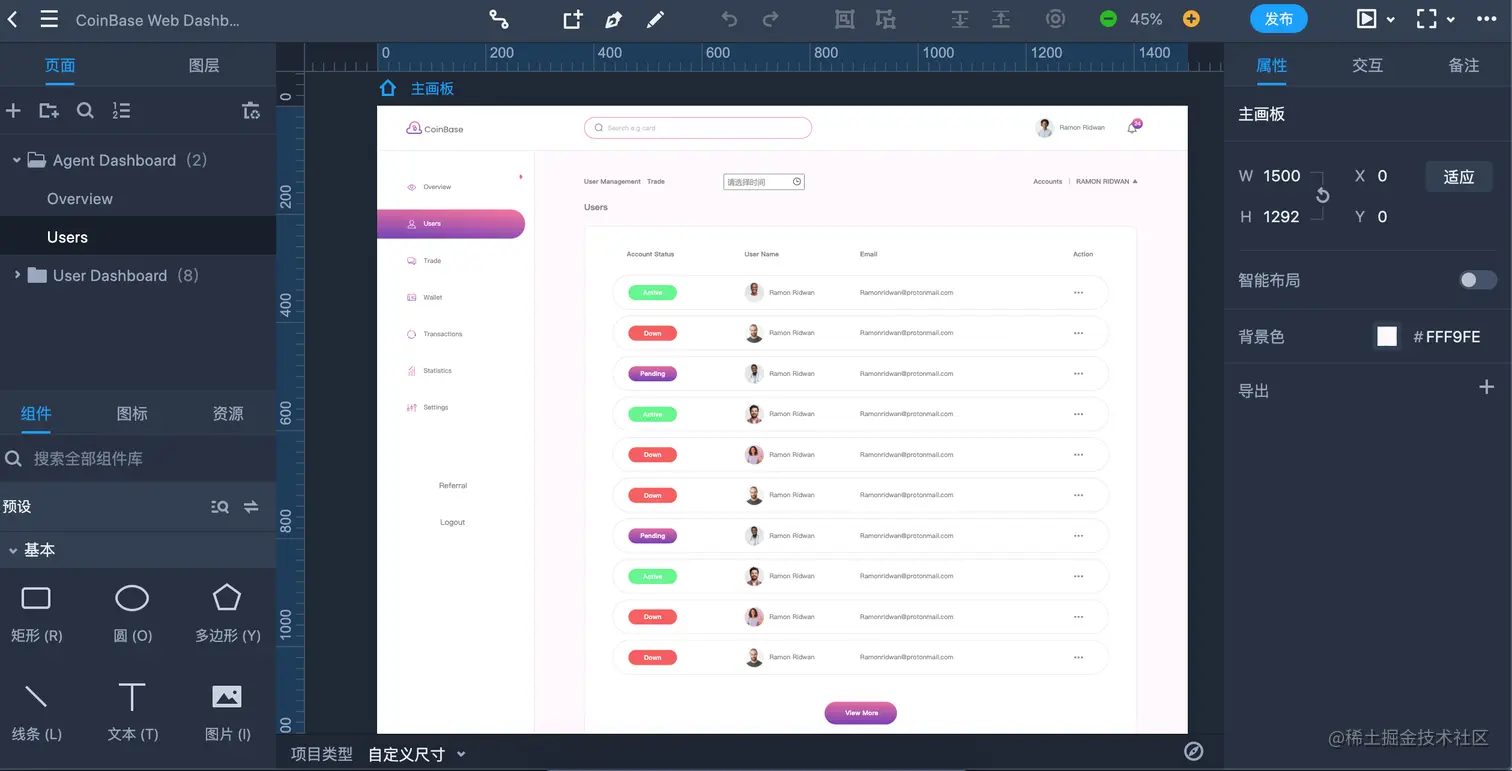Toggle fullscreen mode icon
The image size is (1512, 771).
pyautogui.click(x=1427, y=19)
